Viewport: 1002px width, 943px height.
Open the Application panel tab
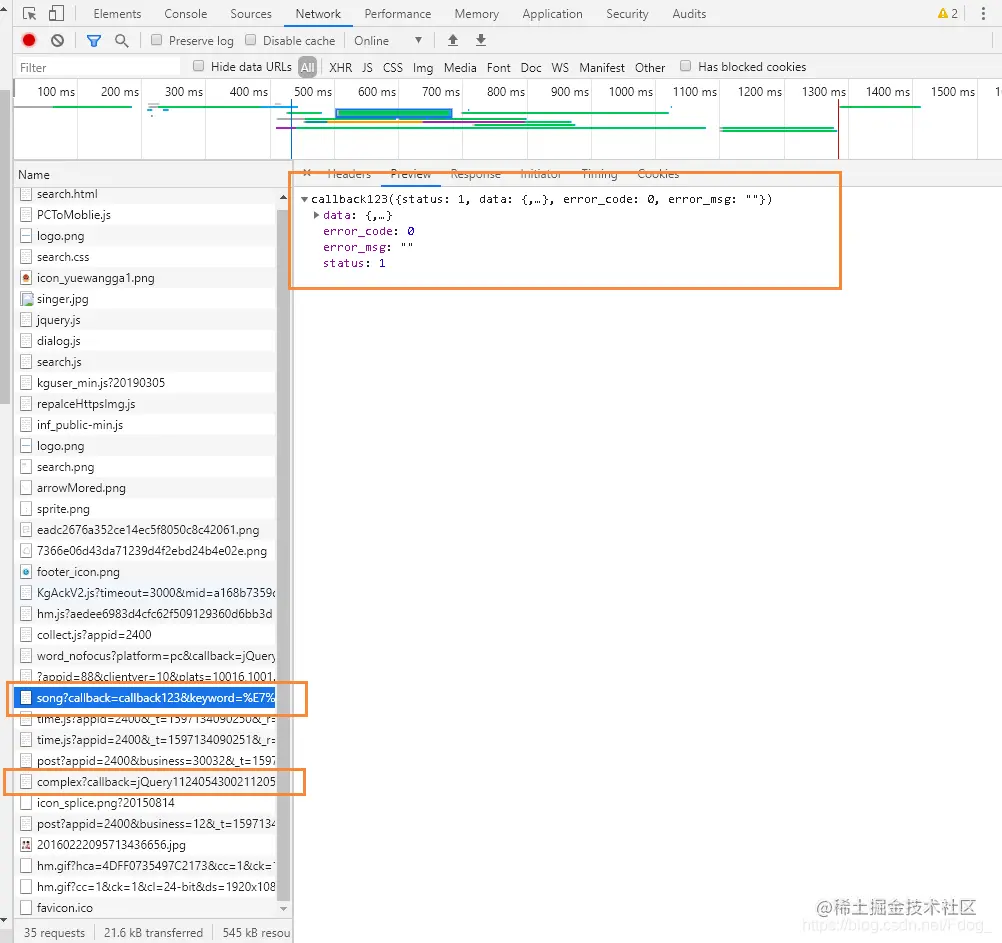coord(552,13)
